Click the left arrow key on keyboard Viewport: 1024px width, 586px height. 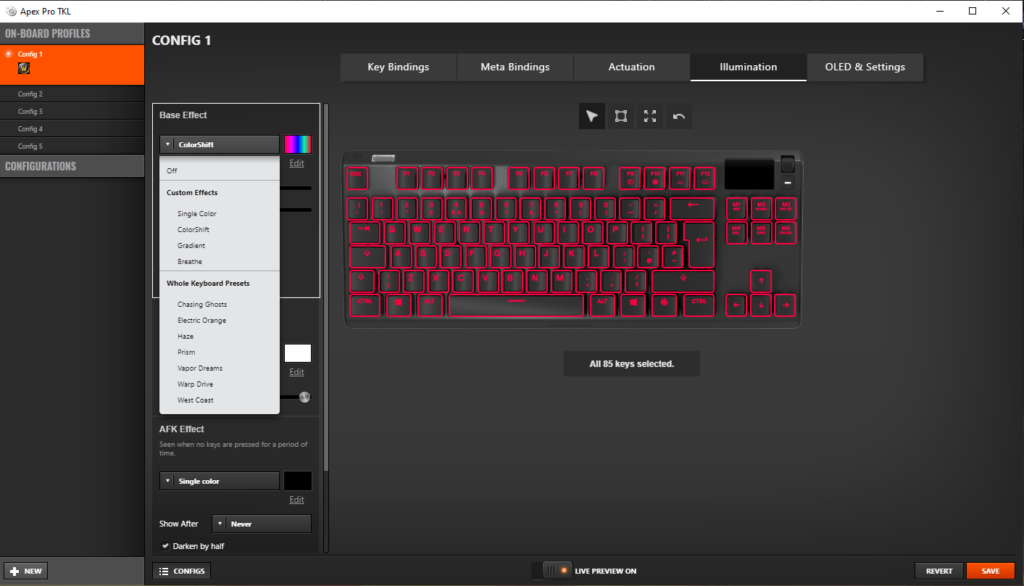coord(736,305)
